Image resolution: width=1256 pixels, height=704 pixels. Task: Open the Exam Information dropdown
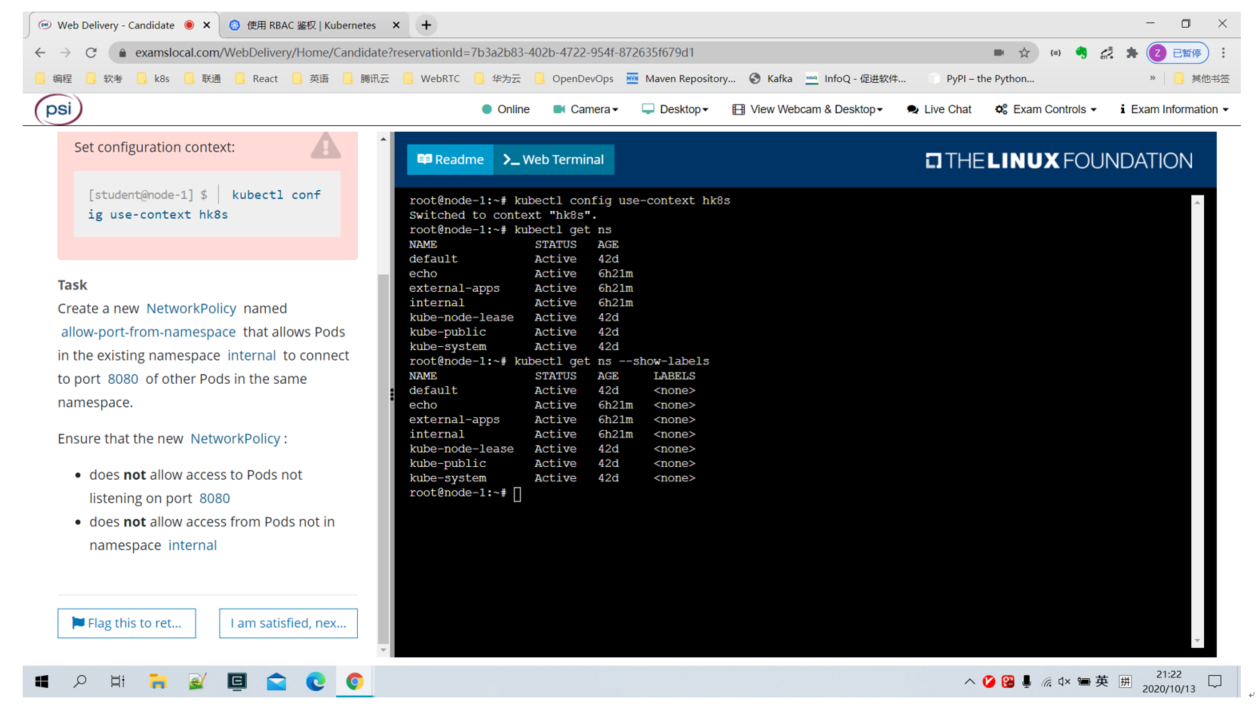click(1174, 109)
